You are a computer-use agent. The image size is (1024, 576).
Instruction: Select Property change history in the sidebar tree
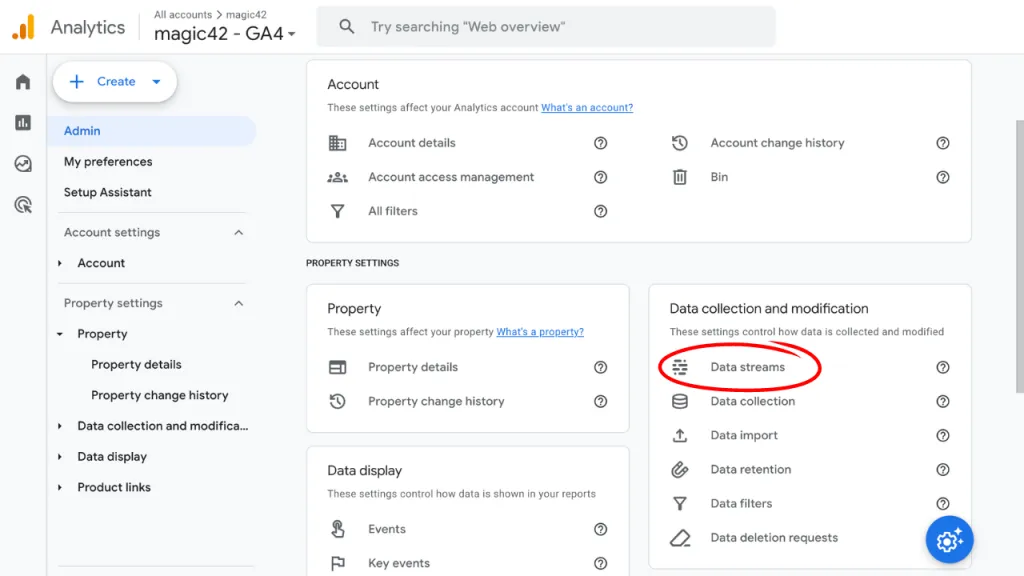159,395
